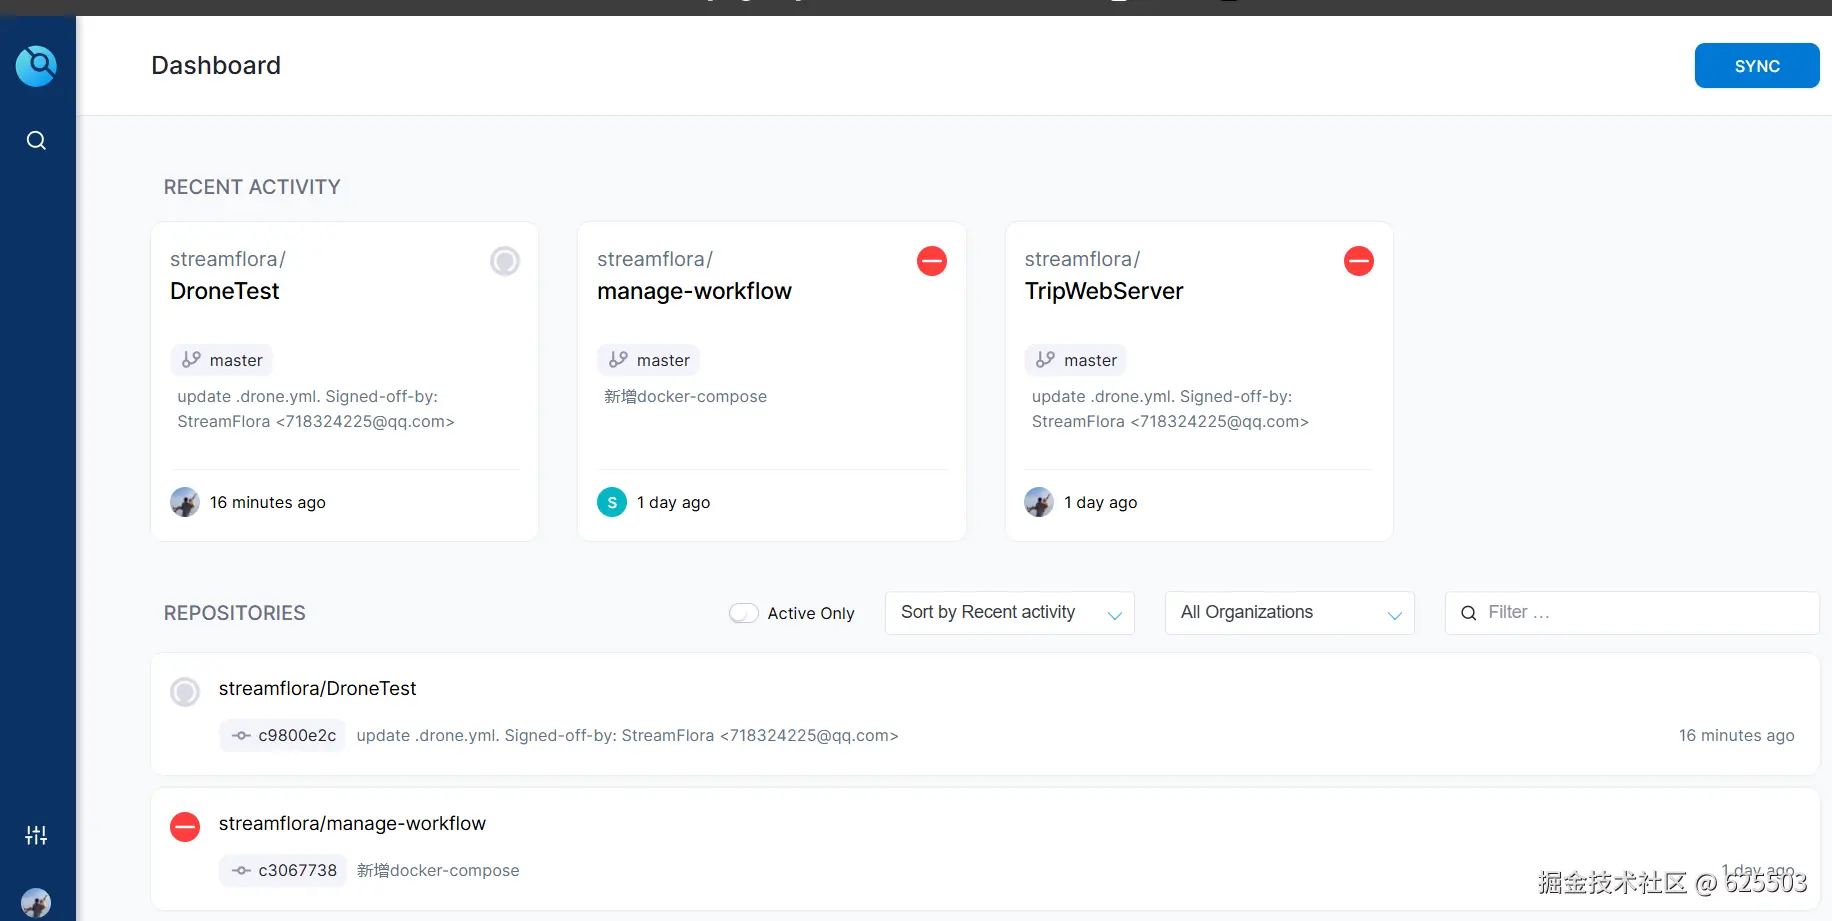This screenshot has width=1832, height=921.
Task: Click the branch icon on manage-workflow card
Action: [x=618, y=360]
